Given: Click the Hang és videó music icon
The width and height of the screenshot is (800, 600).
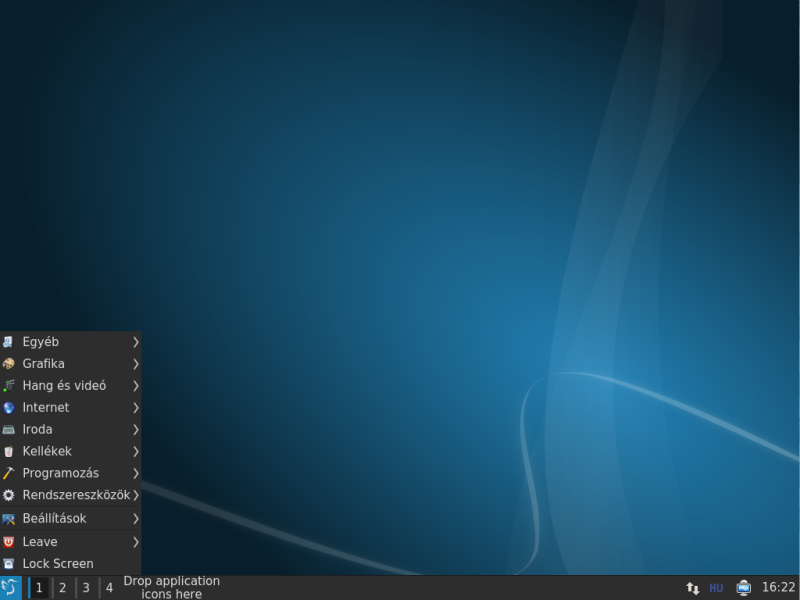Looking at the screenshot, I should pyautogui.click(x=8, y=386).
